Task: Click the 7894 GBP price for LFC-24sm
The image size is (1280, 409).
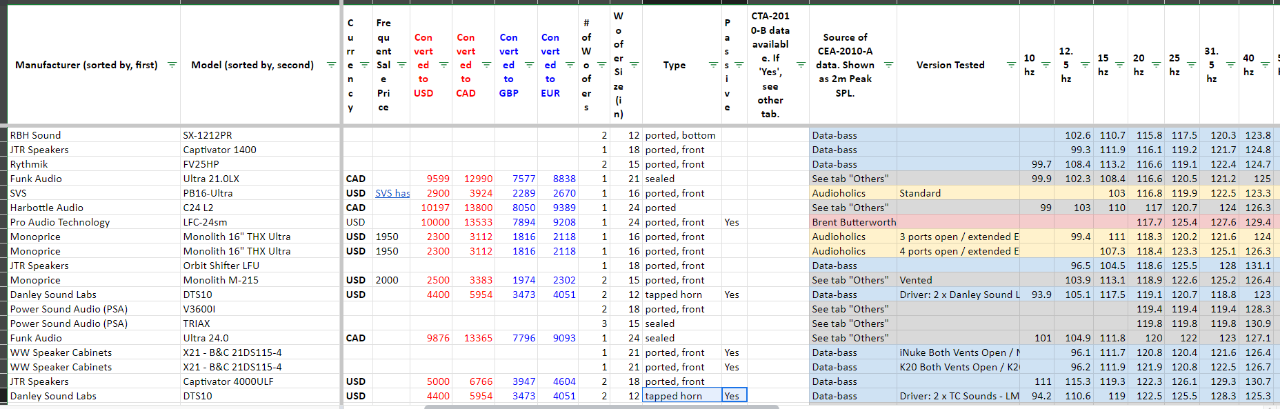Action: 514,222
